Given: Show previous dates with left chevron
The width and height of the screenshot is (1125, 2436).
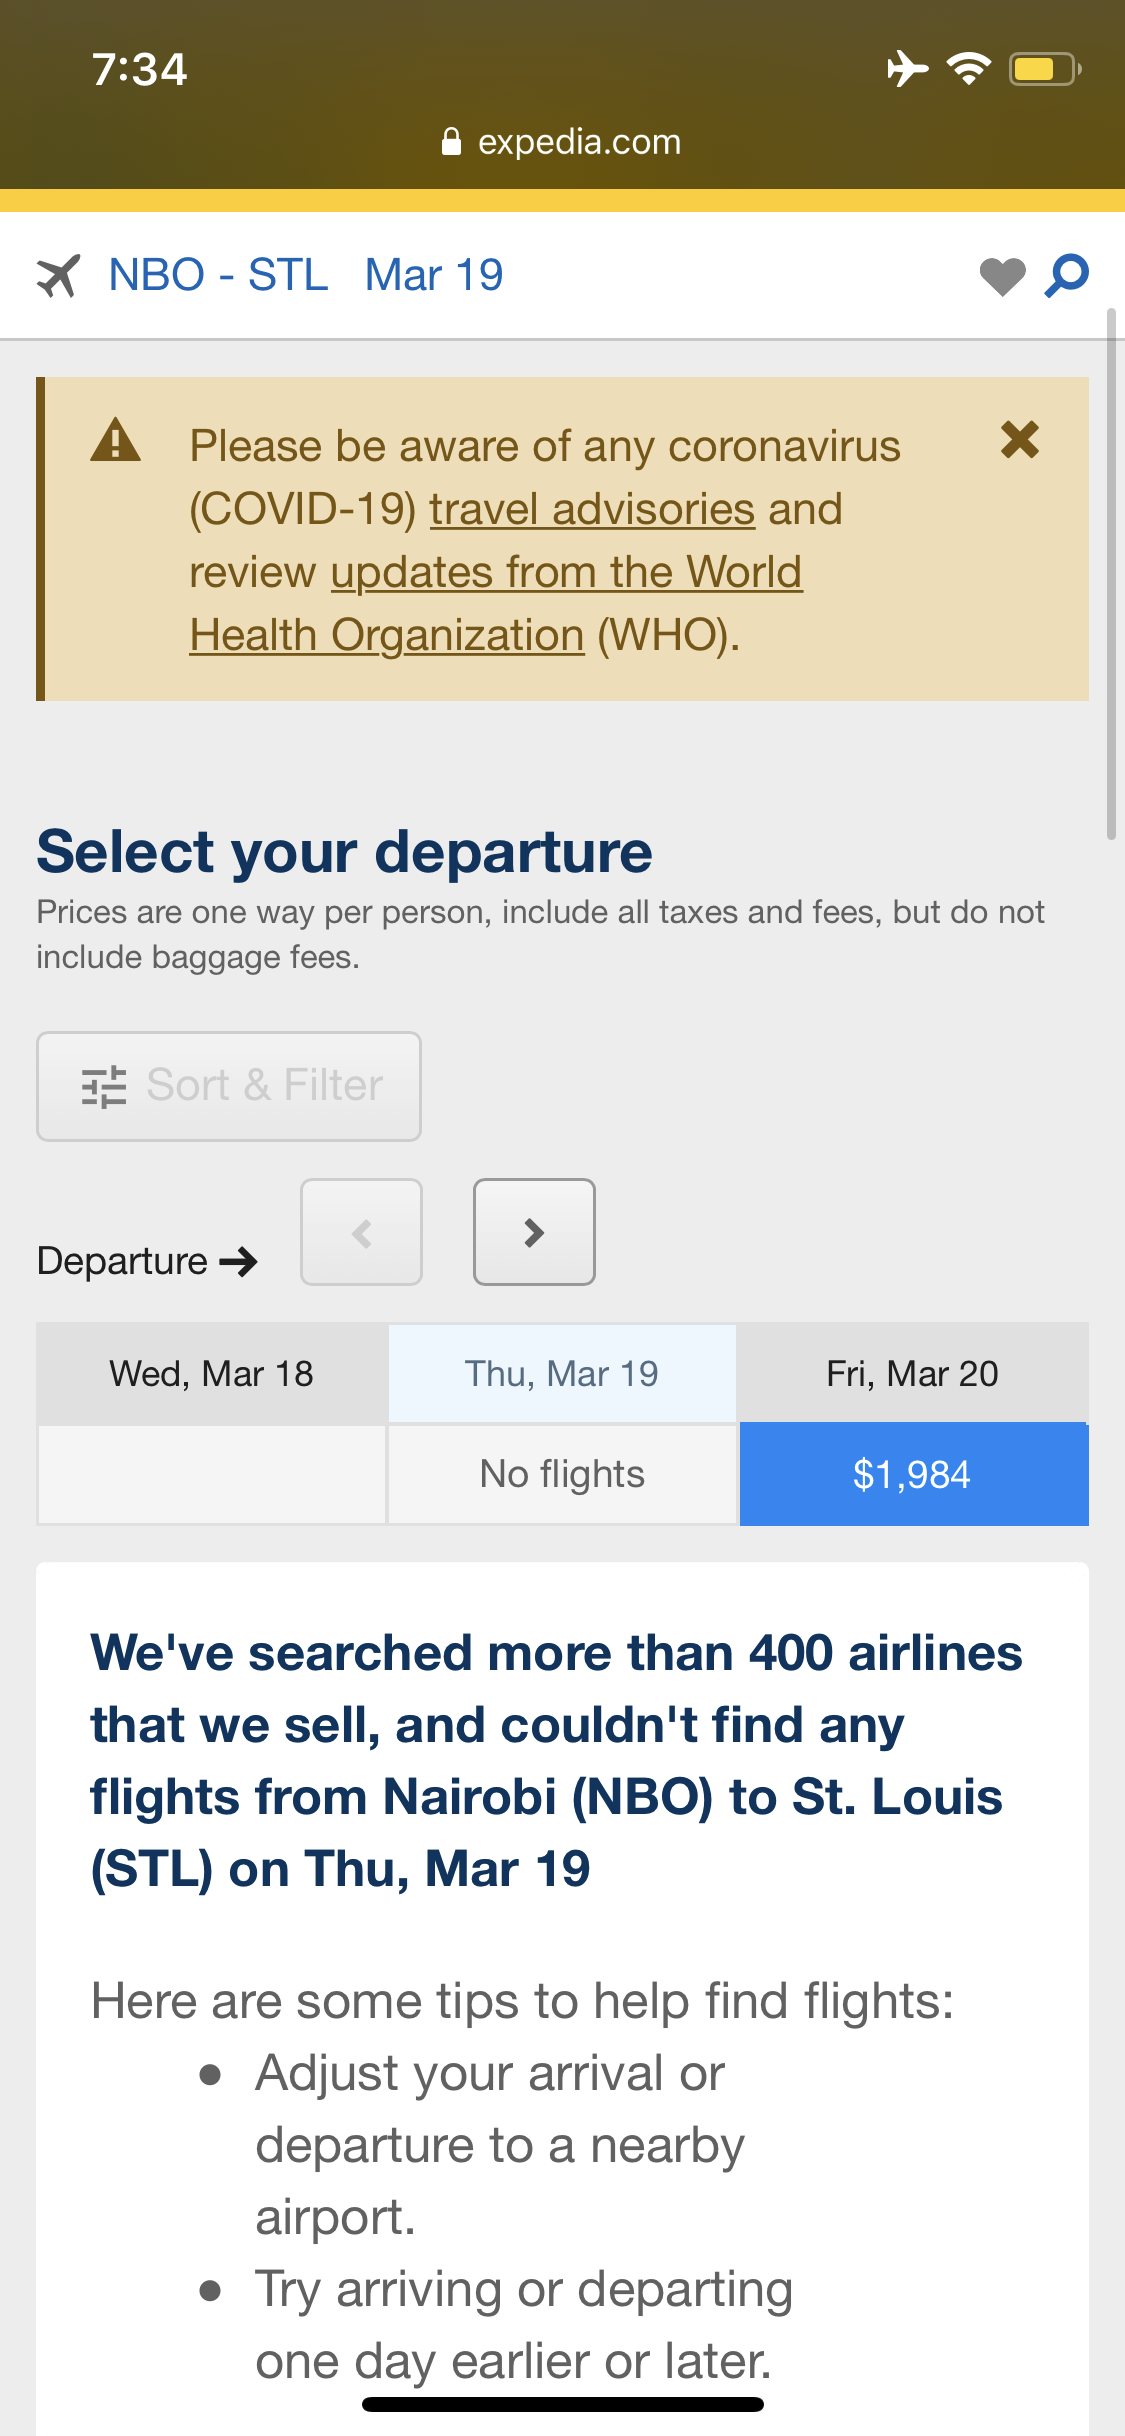Looking at the screenshot, I should pos(361,1232).
